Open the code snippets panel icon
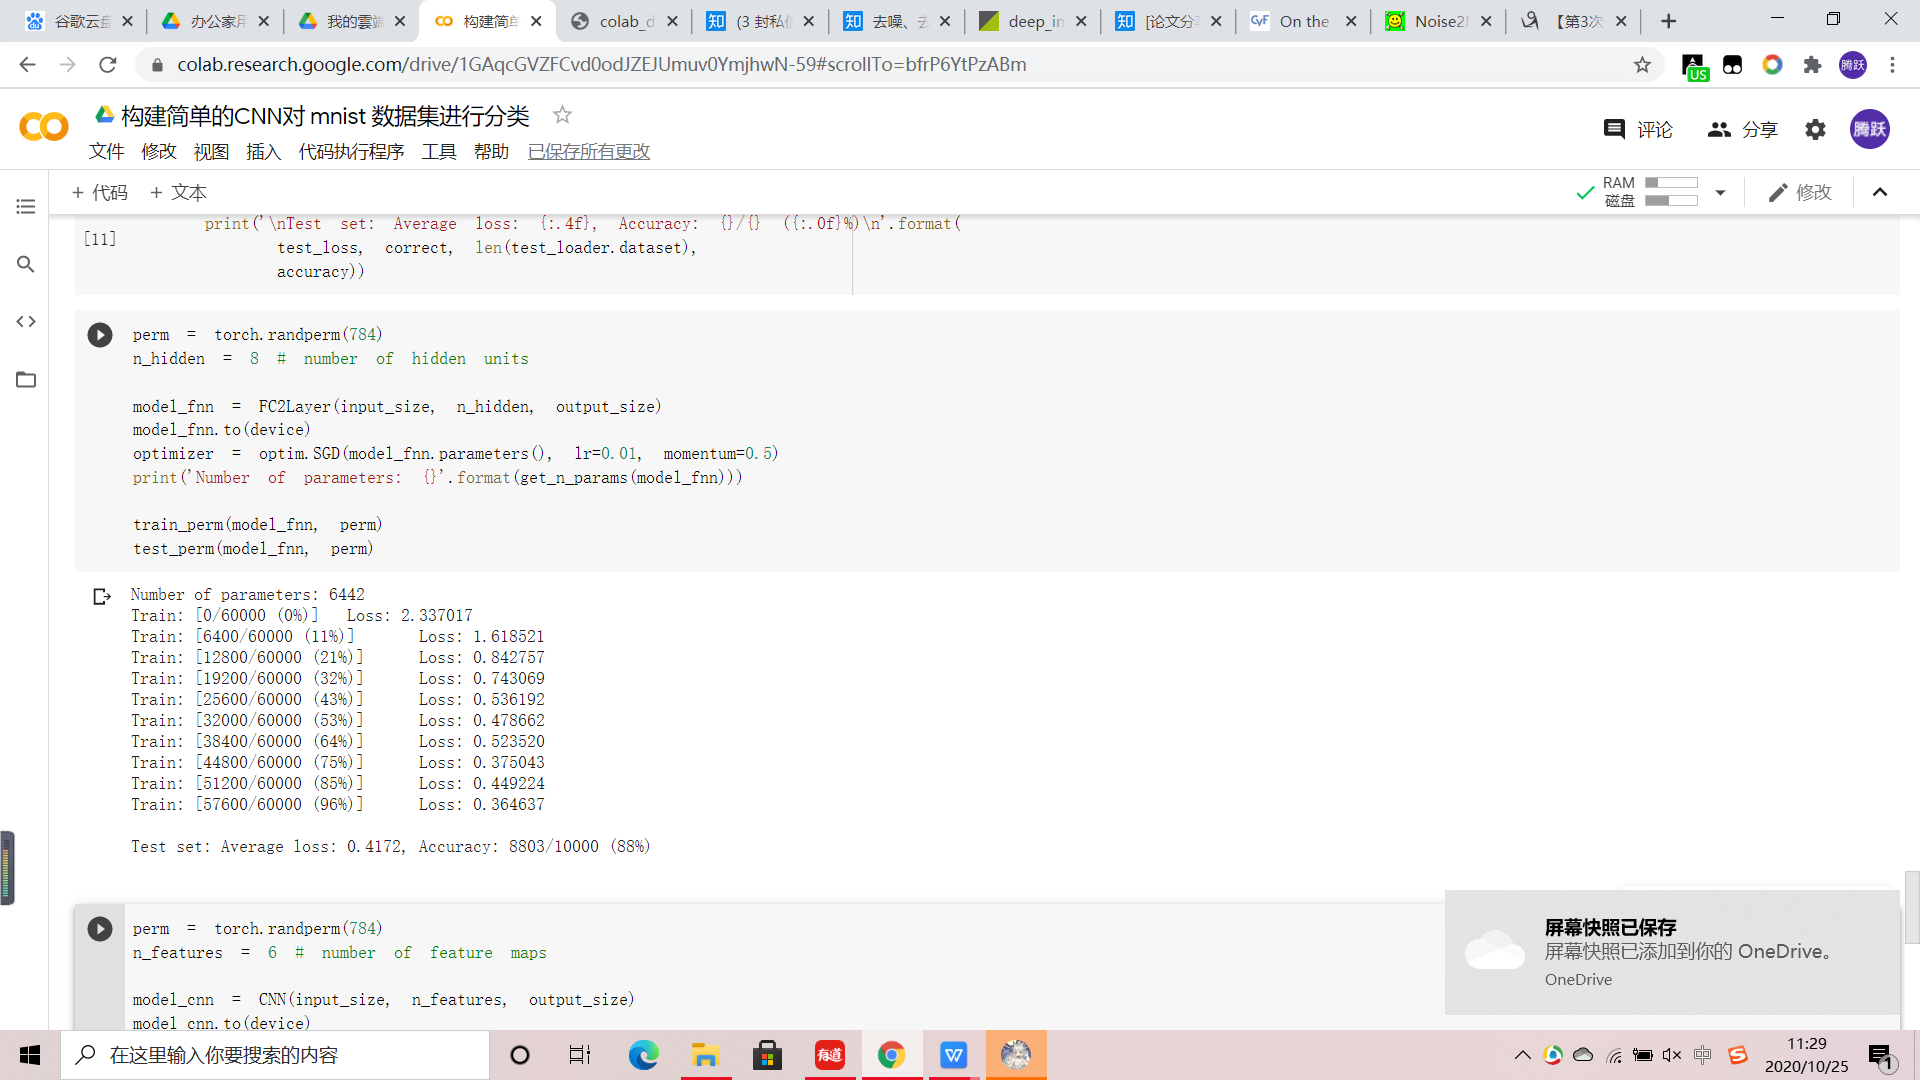 [26, 321]
